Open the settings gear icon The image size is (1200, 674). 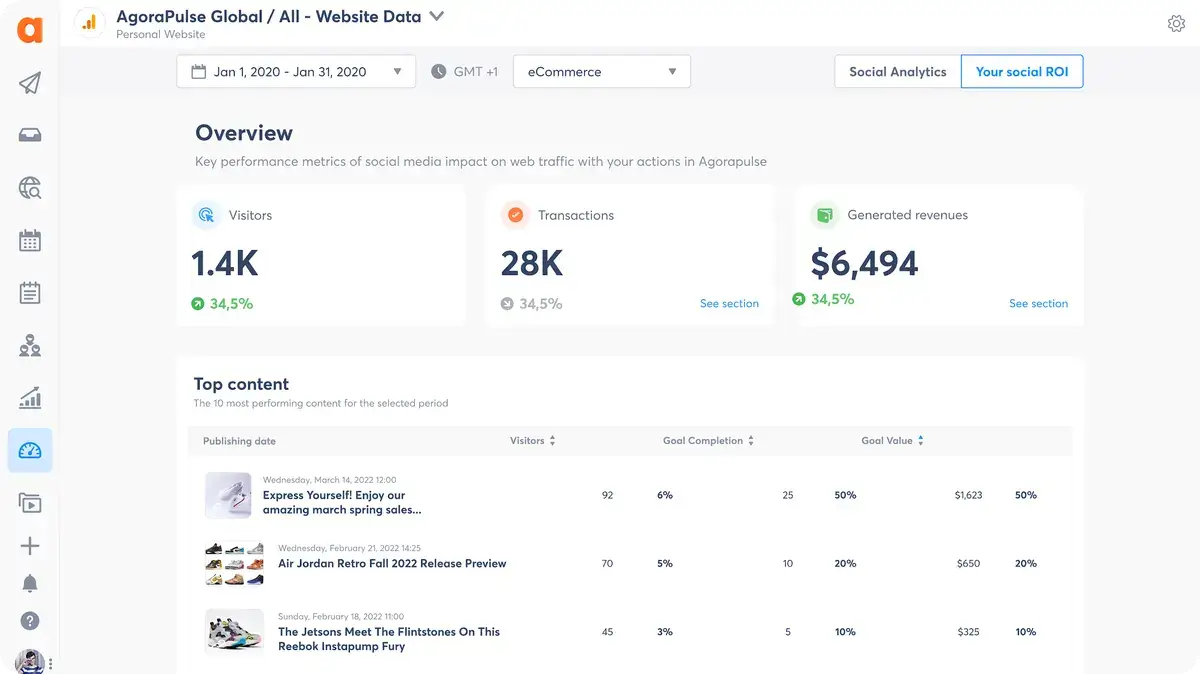[1176, 22]
